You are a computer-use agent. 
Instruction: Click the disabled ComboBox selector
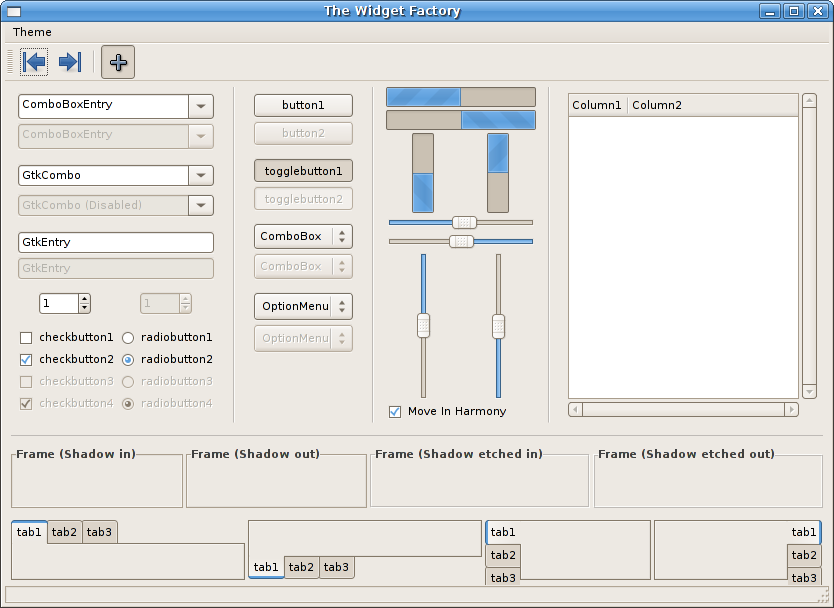[x=303, y=266]
